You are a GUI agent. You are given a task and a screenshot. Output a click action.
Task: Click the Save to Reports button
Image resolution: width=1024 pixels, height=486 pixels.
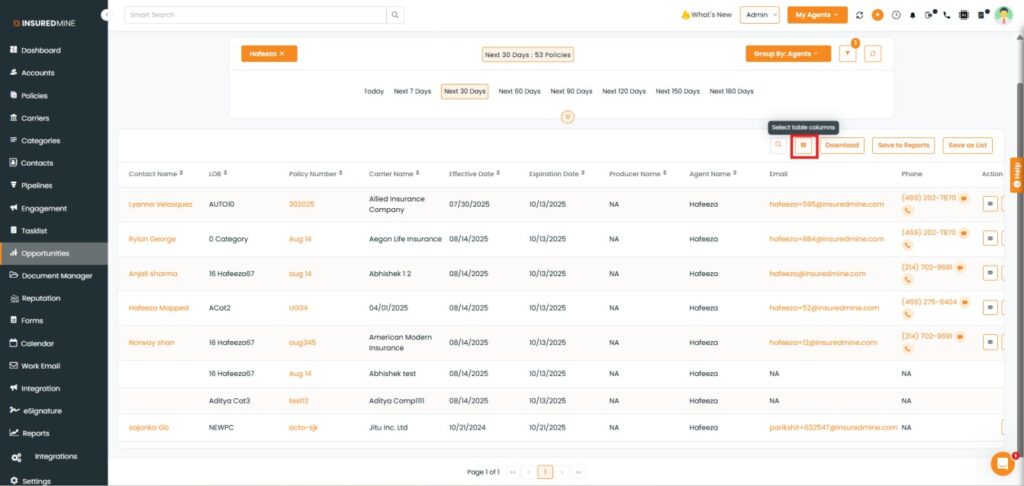tap(903, 145)
